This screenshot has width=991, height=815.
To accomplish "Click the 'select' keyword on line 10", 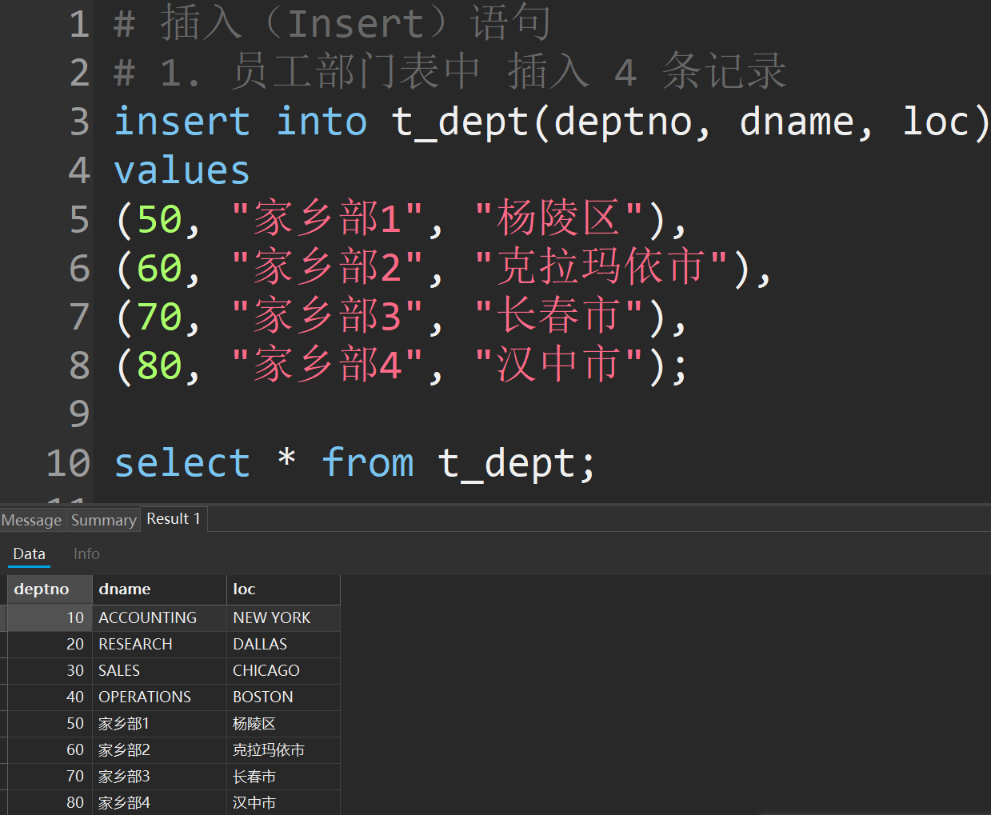I will click(x=182, y=463).
